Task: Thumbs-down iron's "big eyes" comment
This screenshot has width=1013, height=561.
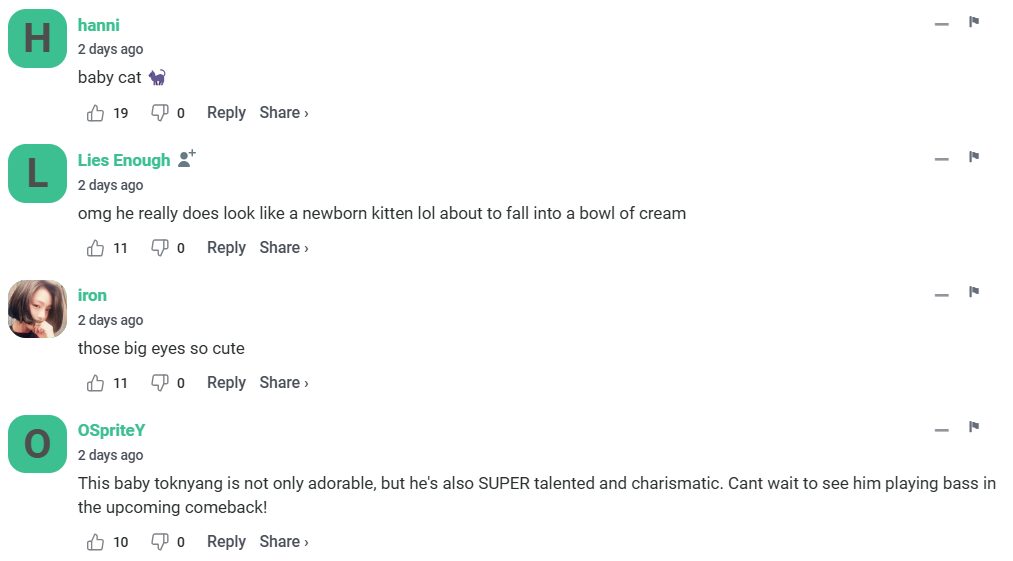Action: coord(159,383)
